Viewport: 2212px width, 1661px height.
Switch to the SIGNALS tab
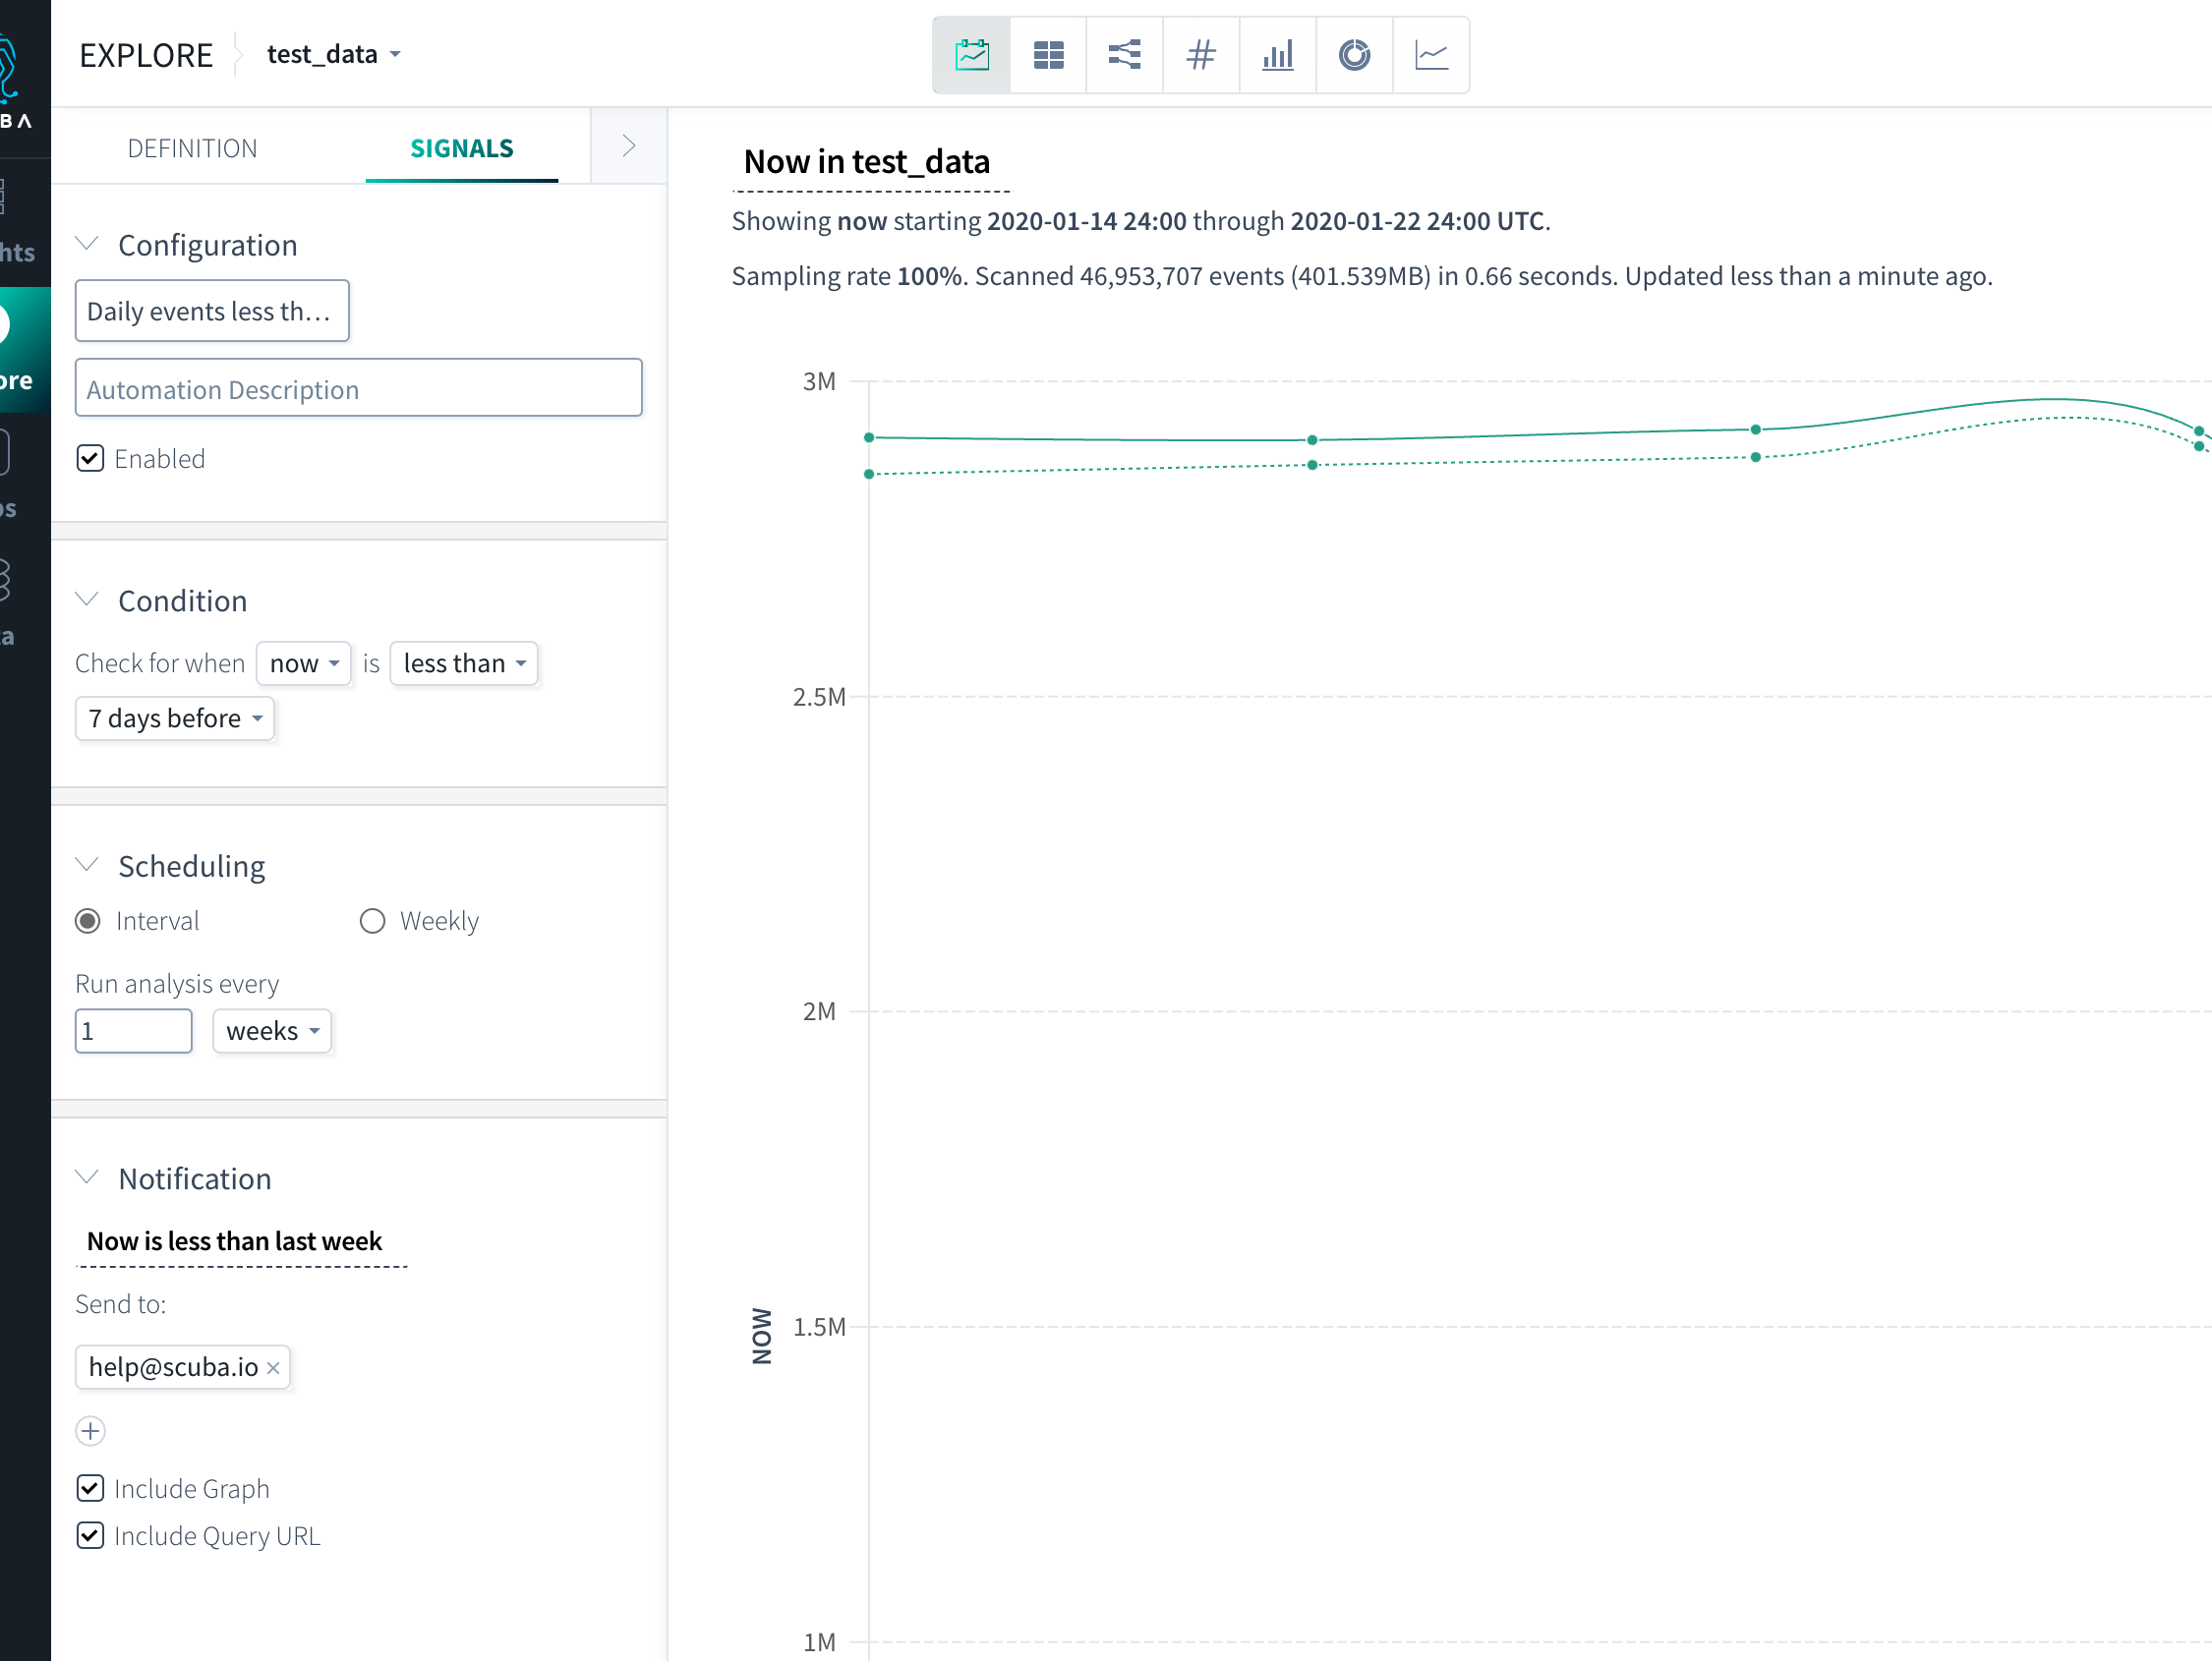(462, 148)
